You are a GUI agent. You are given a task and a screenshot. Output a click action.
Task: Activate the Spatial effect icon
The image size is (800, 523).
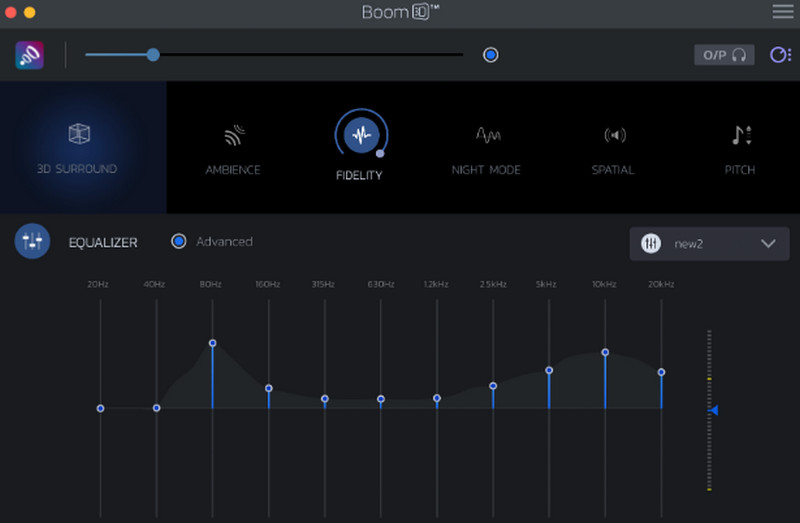pyautogui.click(x=613, y=135)
